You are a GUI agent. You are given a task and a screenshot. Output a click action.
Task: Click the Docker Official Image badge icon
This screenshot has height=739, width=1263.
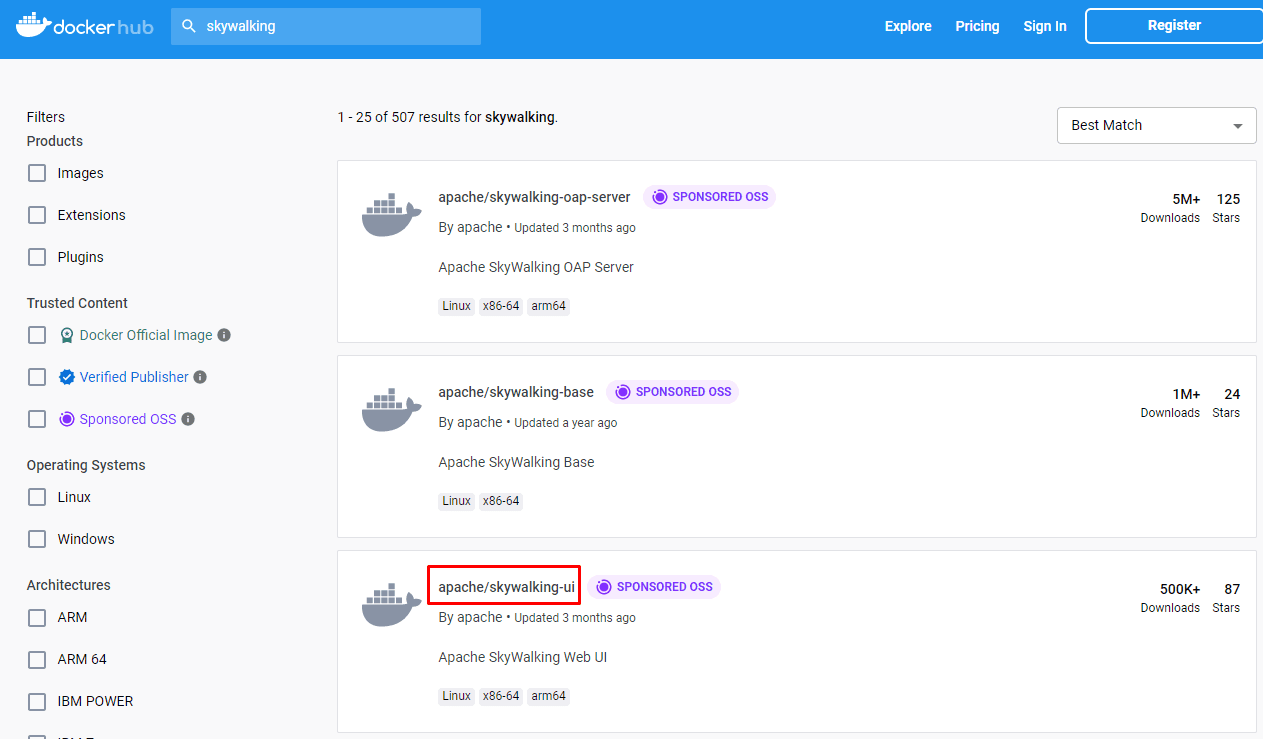(x=67, y=335)
